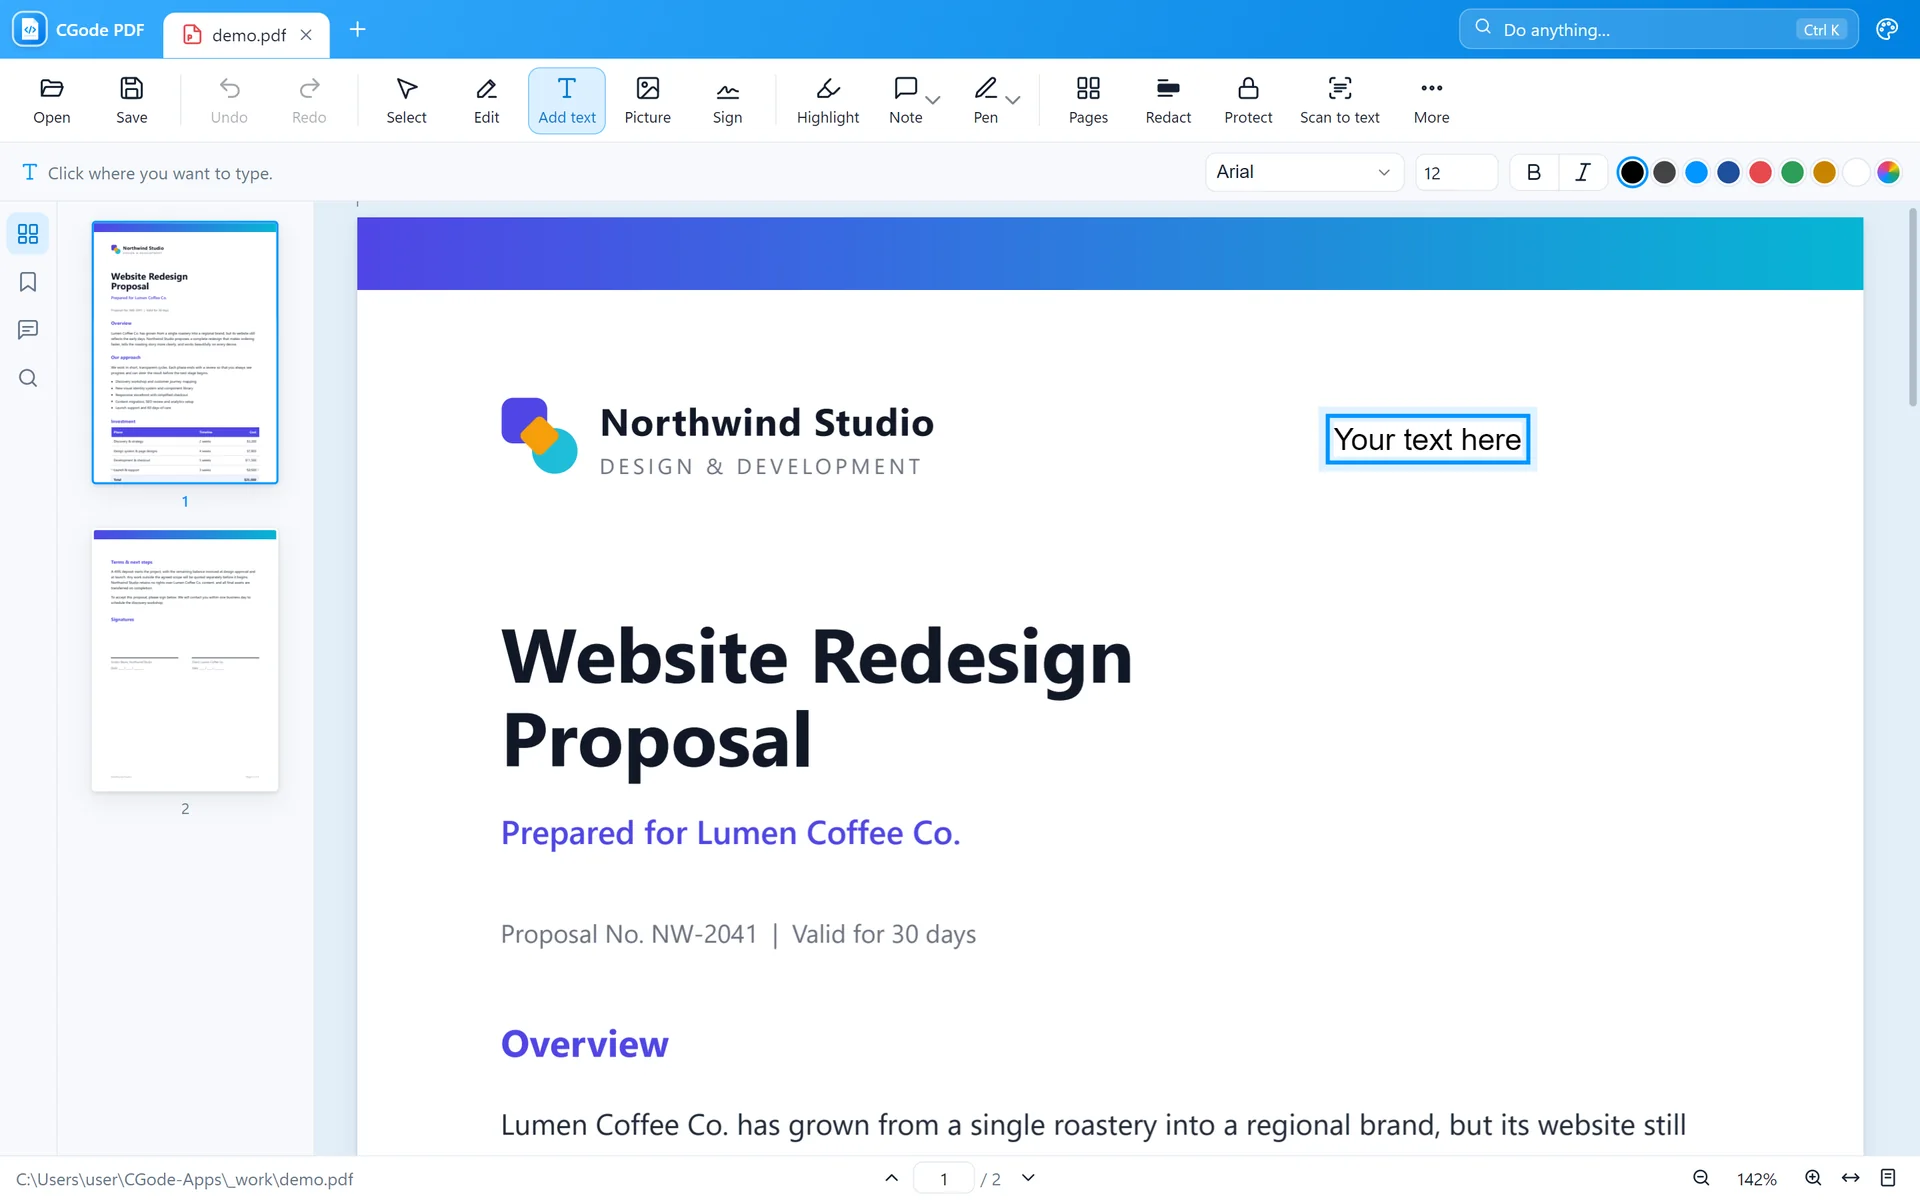Image resolution: width=1920 pixels, height=1200 pixels.
Task: Open the bookmarks sidebar panel
Action: coord(28,282)
